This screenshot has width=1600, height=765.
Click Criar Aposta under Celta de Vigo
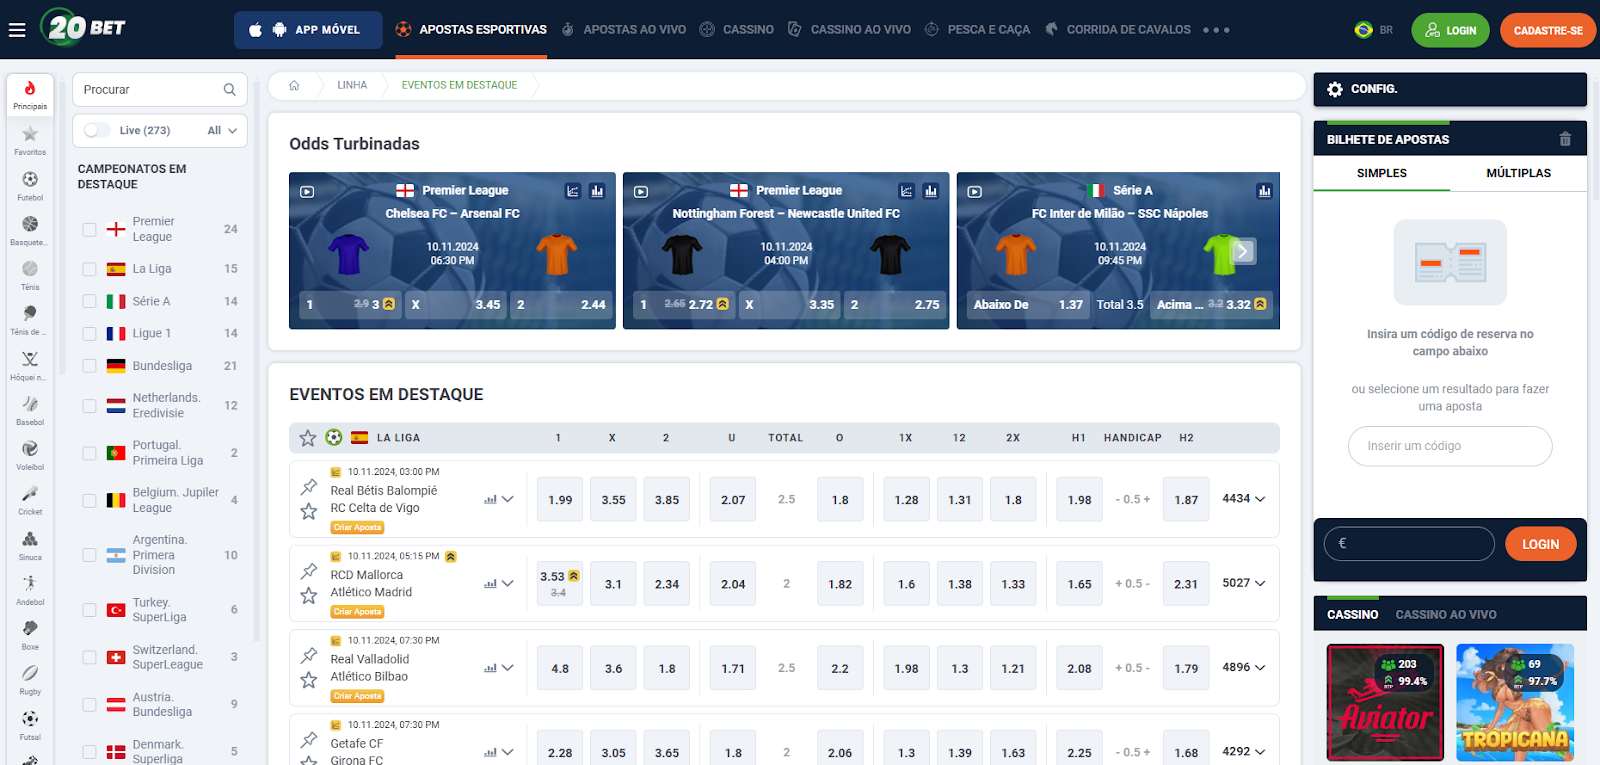click(x=358, y=527)
